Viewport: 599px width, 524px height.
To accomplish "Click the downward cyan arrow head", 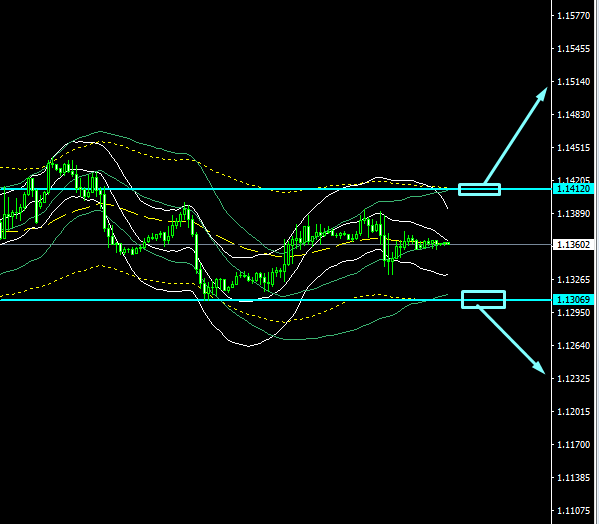I will coord(539,367).
